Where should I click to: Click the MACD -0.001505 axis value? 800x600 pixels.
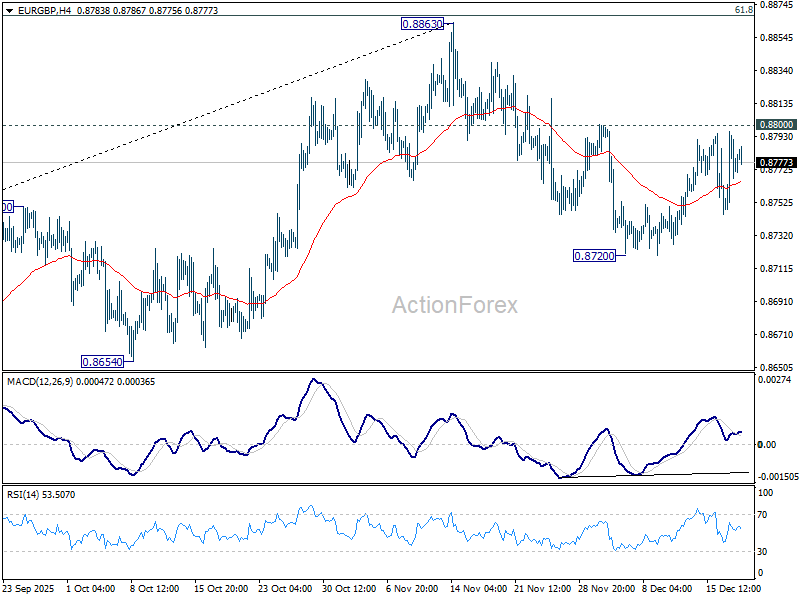coord(776,478)
